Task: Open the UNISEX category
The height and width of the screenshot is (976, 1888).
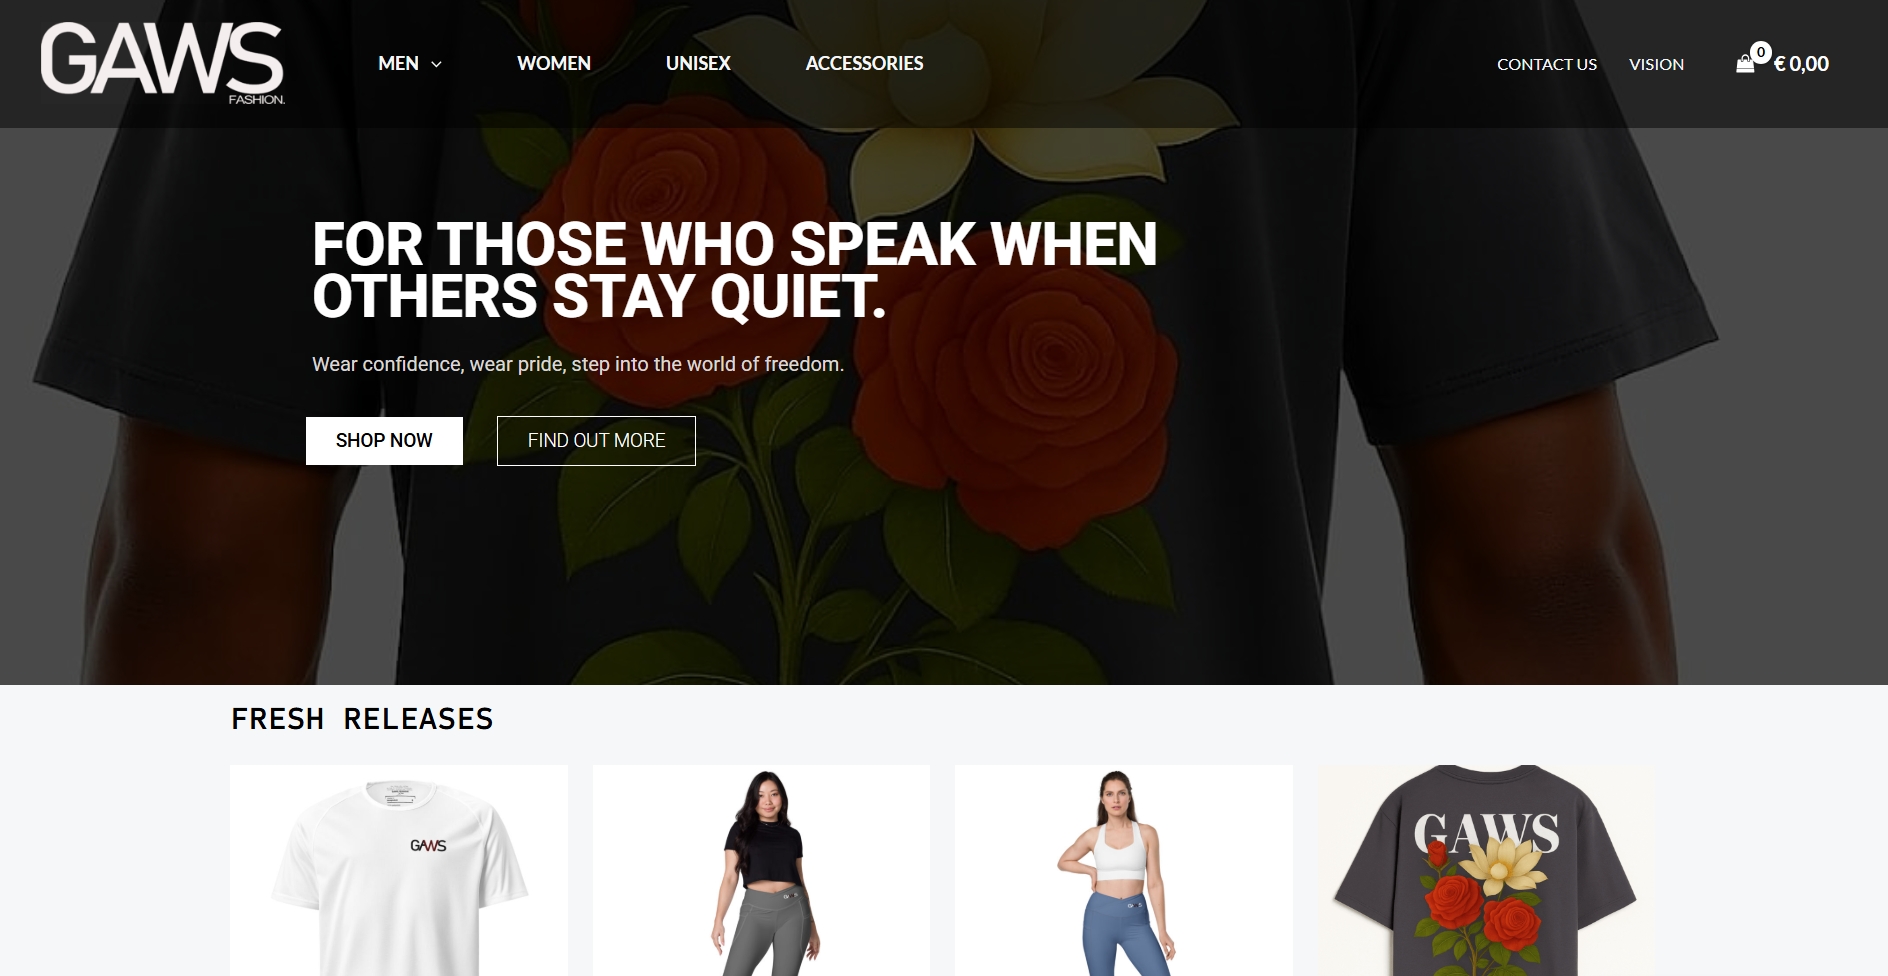Action: tap(698, 63)
